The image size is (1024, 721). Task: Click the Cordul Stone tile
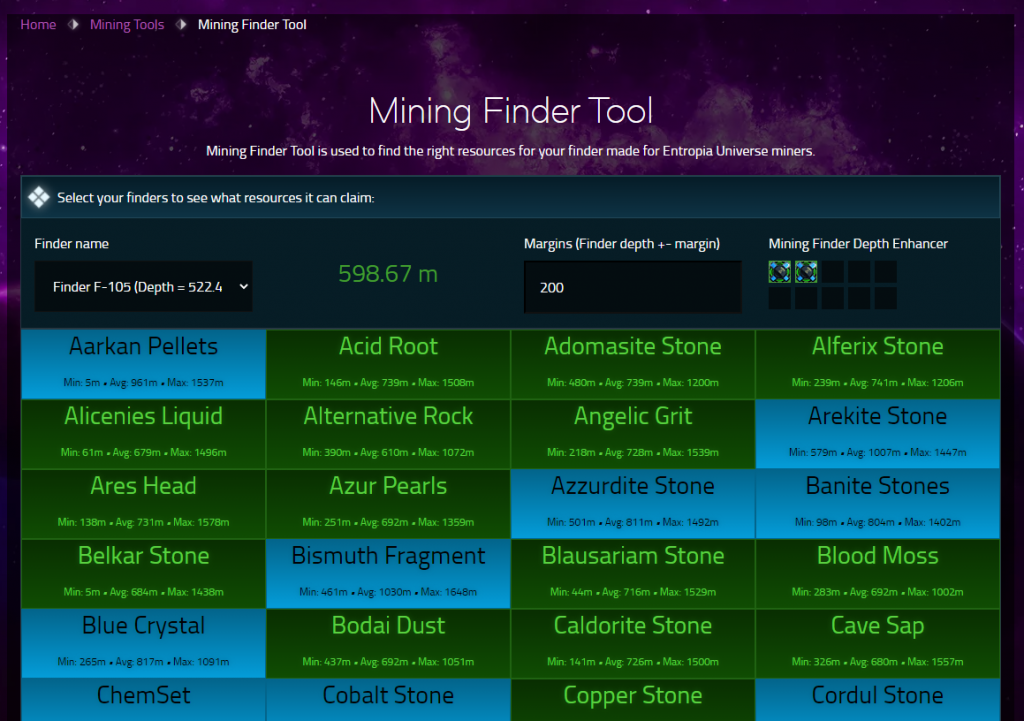(878, 700)
